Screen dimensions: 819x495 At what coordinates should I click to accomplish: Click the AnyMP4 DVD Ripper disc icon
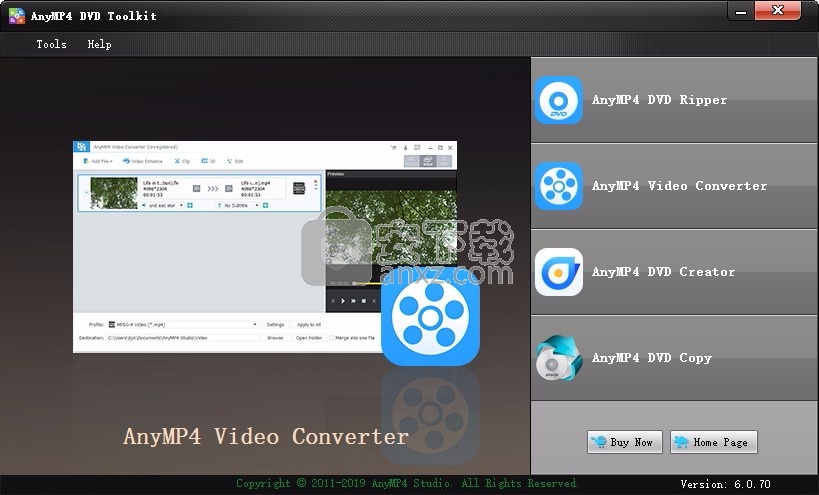[558, 100]
